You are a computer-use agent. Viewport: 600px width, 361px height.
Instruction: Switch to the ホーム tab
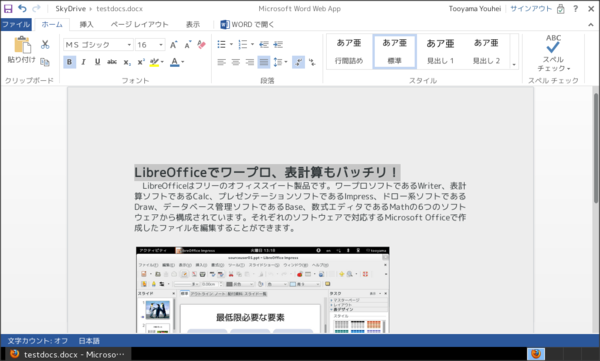point(52,25)
